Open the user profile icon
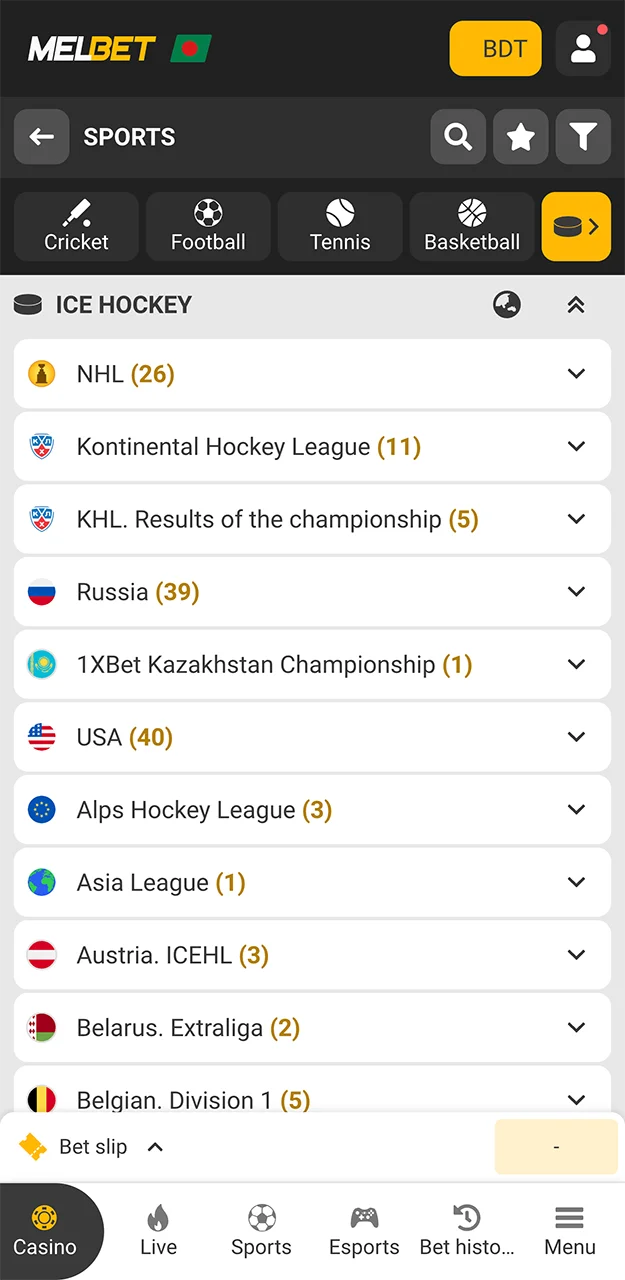The width and height of the screenshot is (625, 1280). click(x=583, y=48)
